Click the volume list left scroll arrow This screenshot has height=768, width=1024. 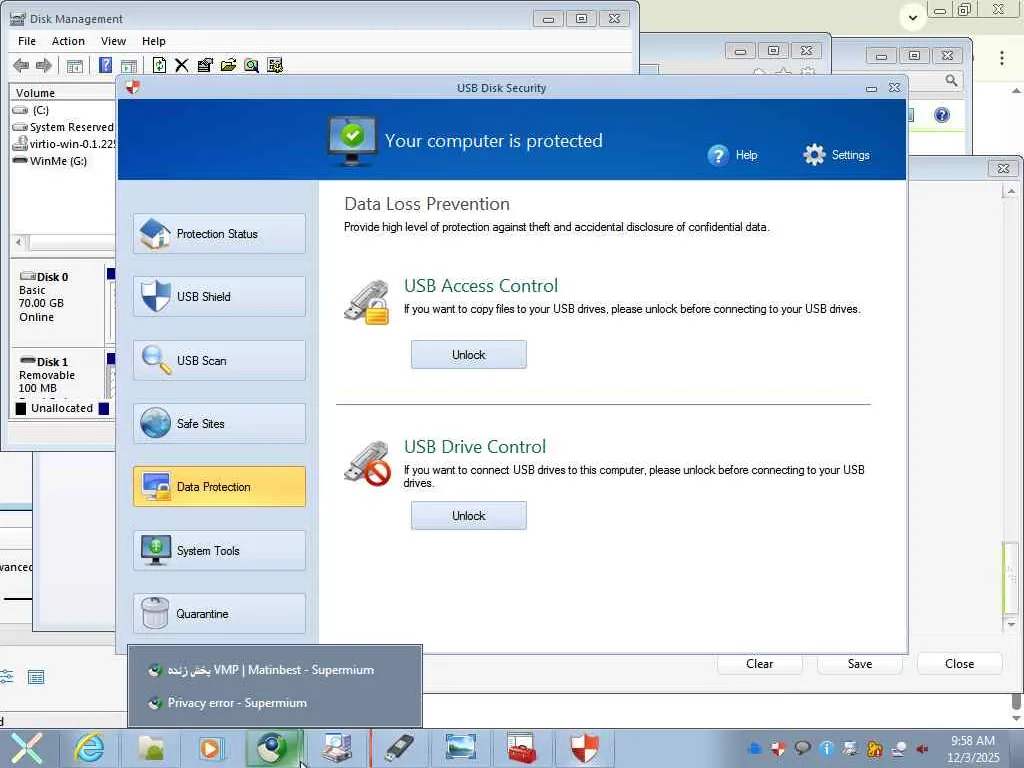click(x=19, y=242)
